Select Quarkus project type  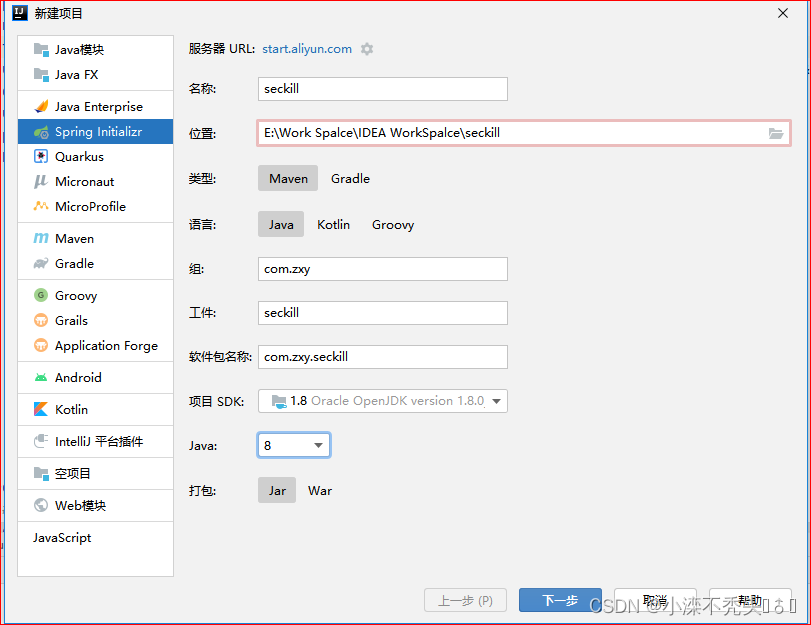(x=96, y=156)
